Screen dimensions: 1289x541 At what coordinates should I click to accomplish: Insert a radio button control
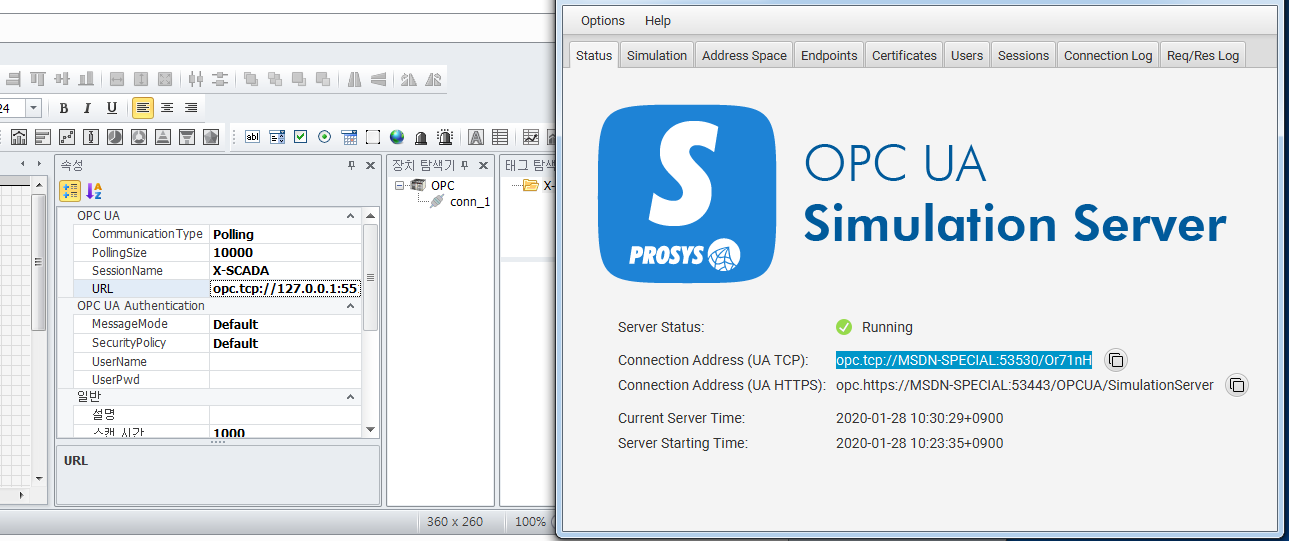pos(325,137)
